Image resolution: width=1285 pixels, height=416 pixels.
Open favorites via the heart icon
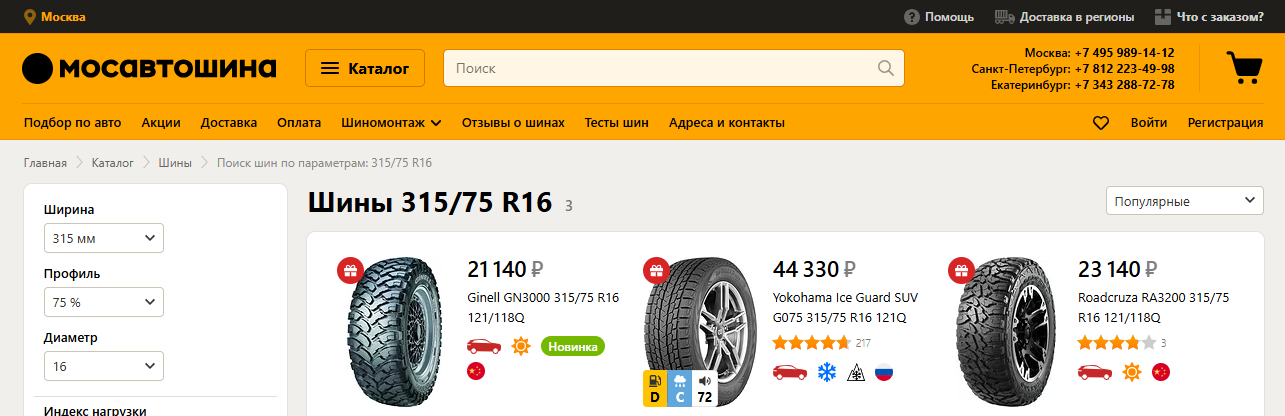click(x=1101, y=123)
